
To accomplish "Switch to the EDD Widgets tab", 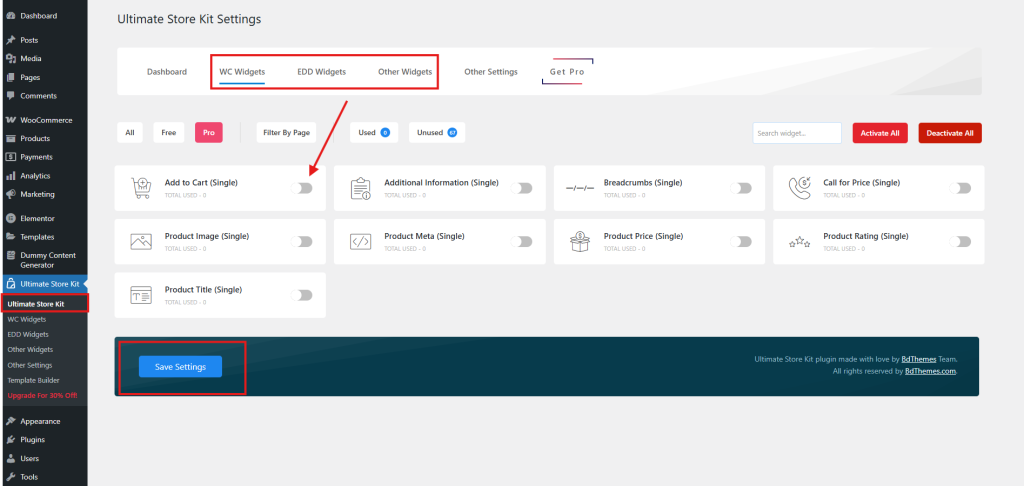I will [x=321, y=72].
